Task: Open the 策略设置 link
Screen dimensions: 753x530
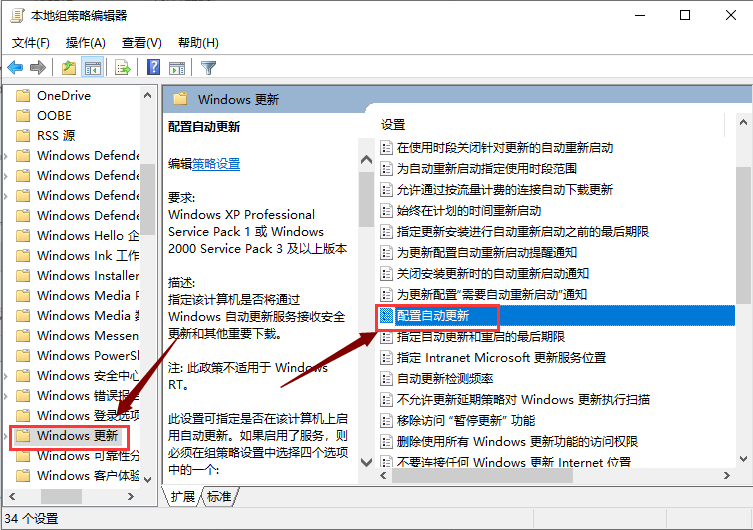Action: click(216, 164)
